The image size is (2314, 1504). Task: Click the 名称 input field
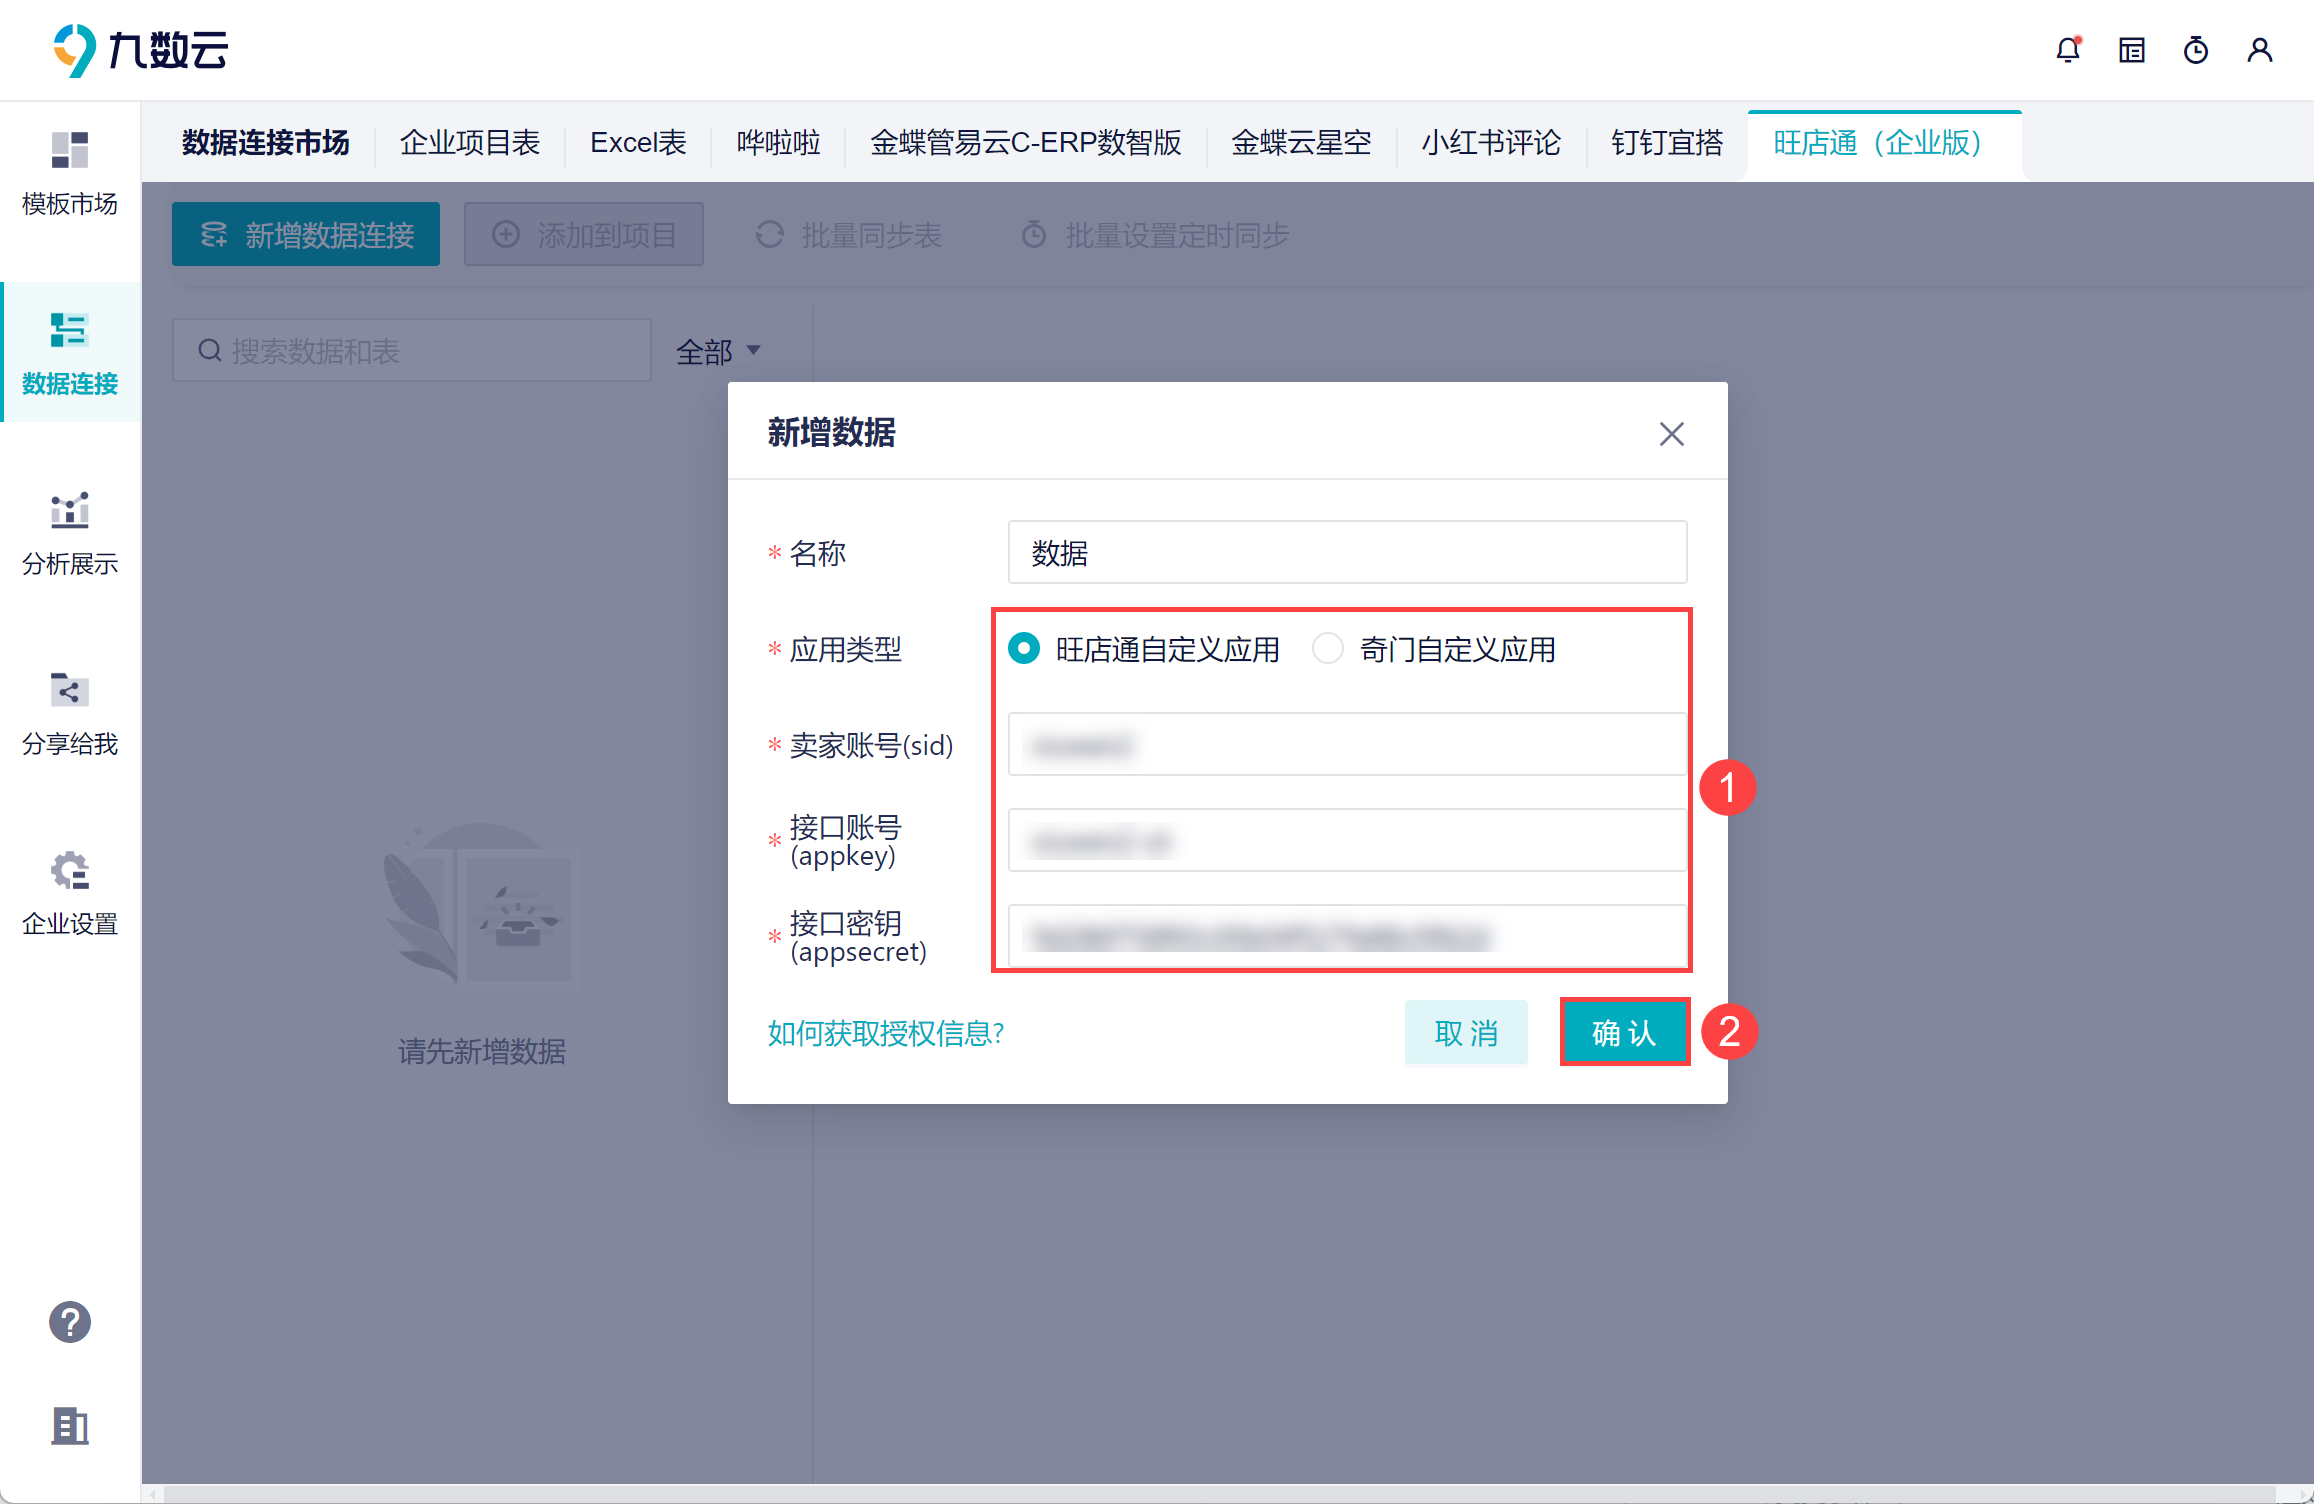(1347, 552)
